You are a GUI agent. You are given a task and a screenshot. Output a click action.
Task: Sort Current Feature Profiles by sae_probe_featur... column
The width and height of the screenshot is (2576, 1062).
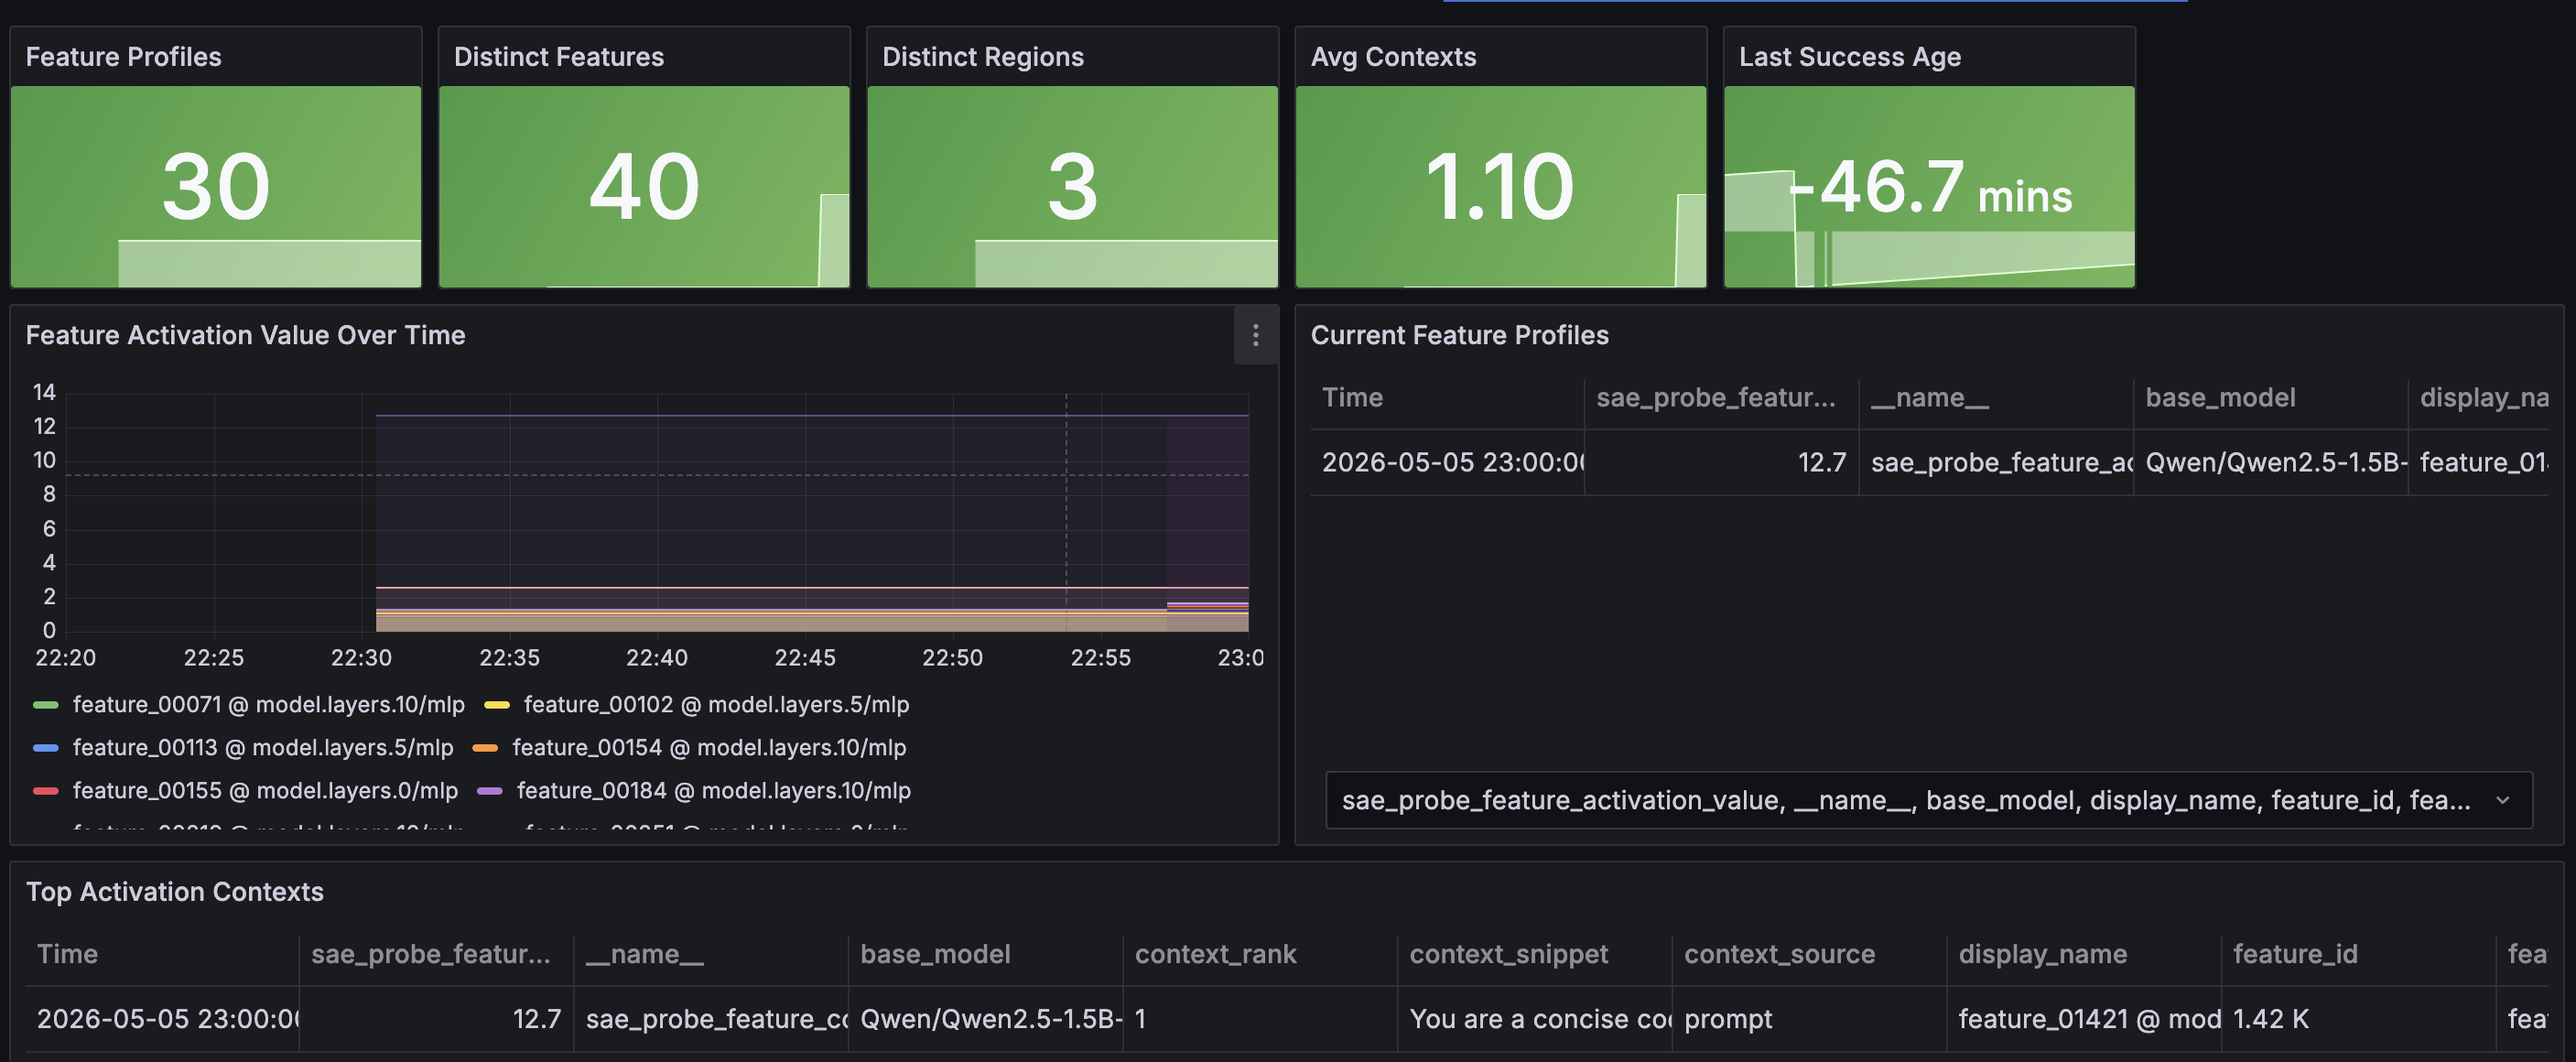[x=1716, y=398]
